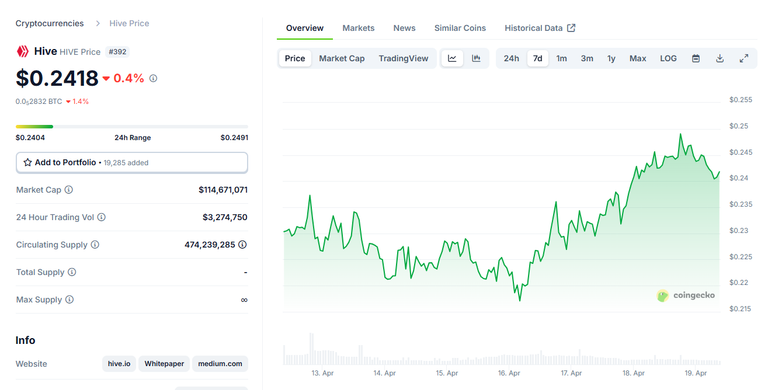Click the 24h Range price bar
The width and height of the screenshot is (768, 390).
tap(132, 127)
